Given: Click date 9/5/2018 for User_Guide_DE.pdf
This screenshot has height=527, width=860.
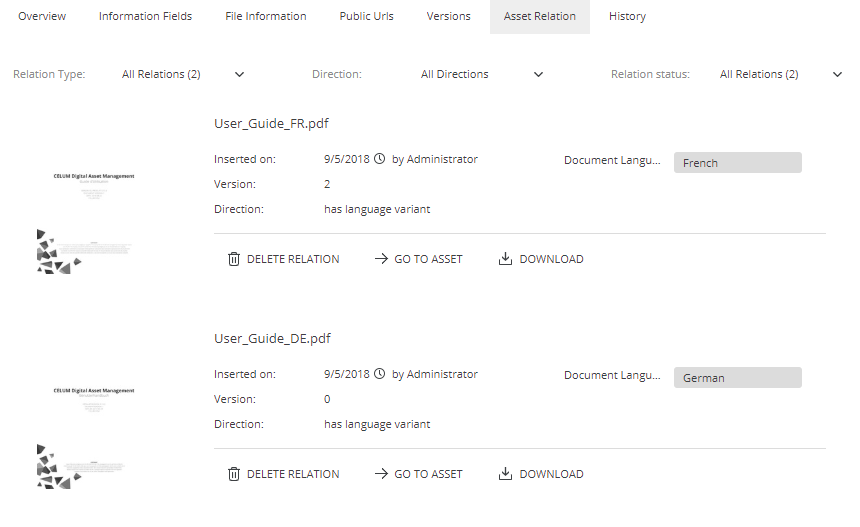Looking at the screenshot, I should [347, 374].
